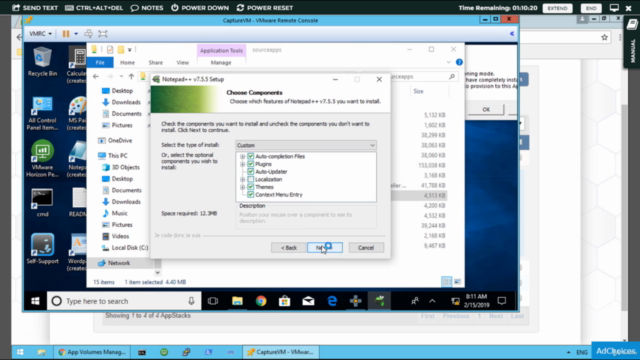Click the VMRC fullscreen icon

(103, 34)
